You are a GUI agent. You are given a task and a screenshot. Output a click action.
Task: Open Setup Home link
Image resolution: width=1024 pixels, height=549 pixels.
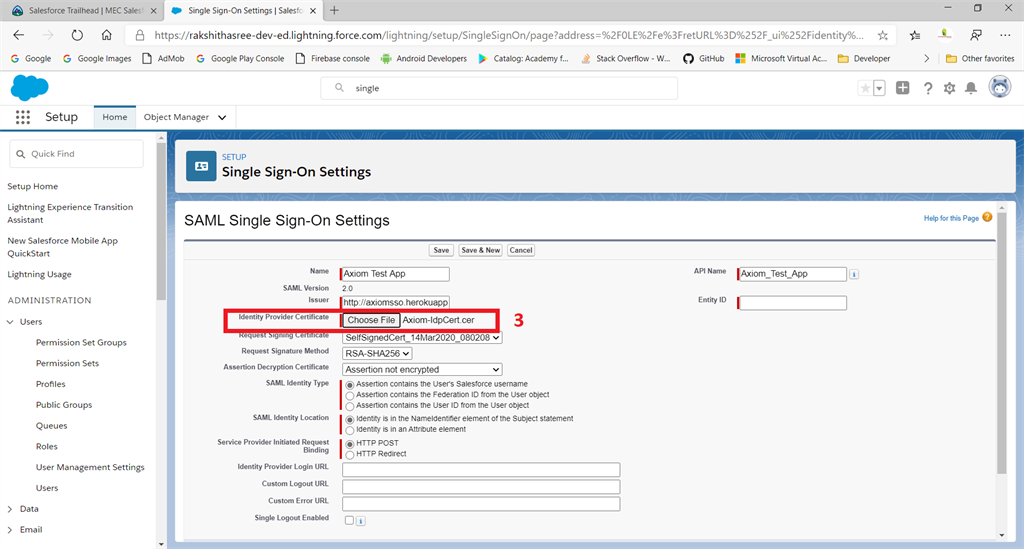coord(33,187)
